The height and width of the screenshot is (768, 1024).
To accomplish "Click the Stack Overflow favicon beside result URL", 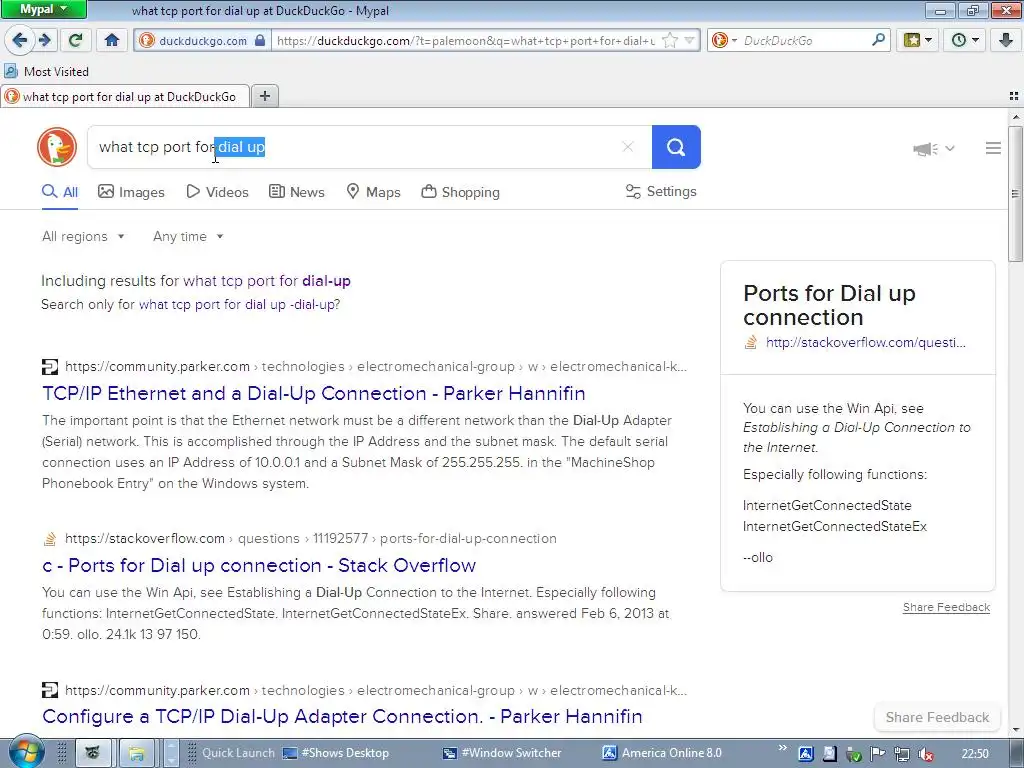I will (50, 539).
